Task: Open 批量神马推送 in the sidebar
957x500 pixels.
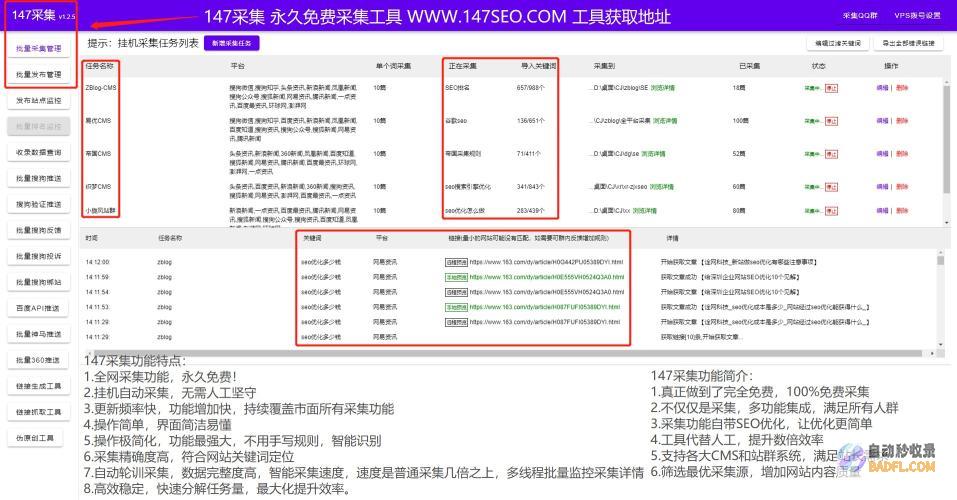Action: coord(38,334)
